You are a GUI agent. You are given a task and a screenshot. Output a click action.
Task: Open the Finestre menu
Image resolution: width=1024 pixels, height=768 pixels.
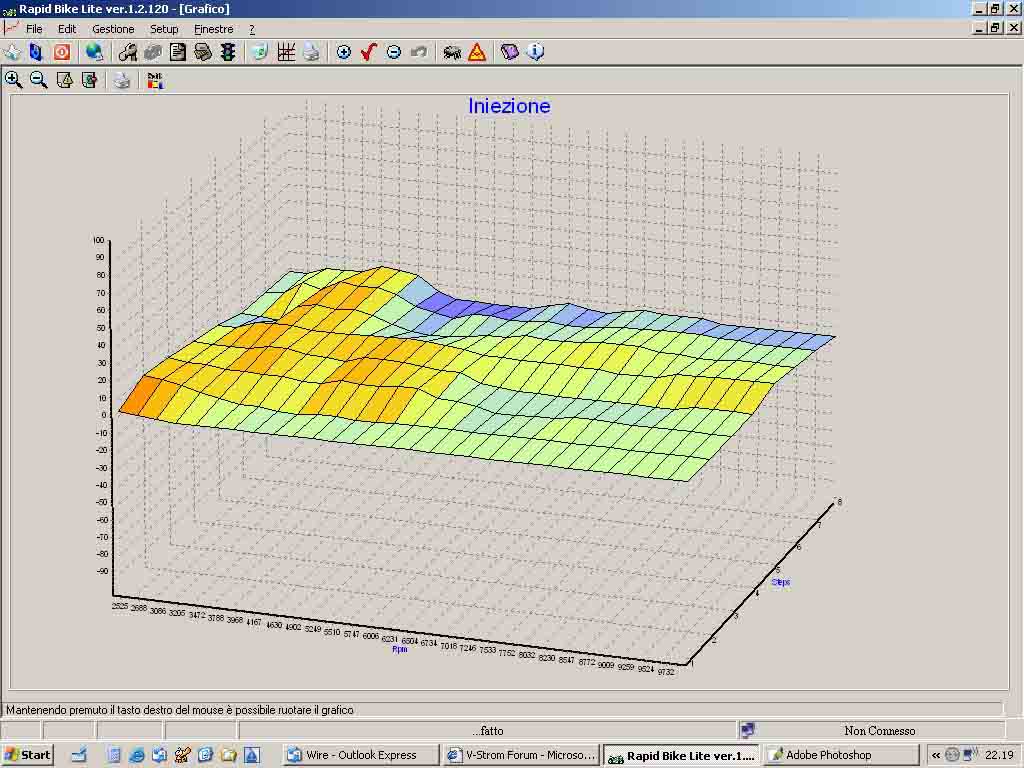pyautogui.click(x=214, y=29)
